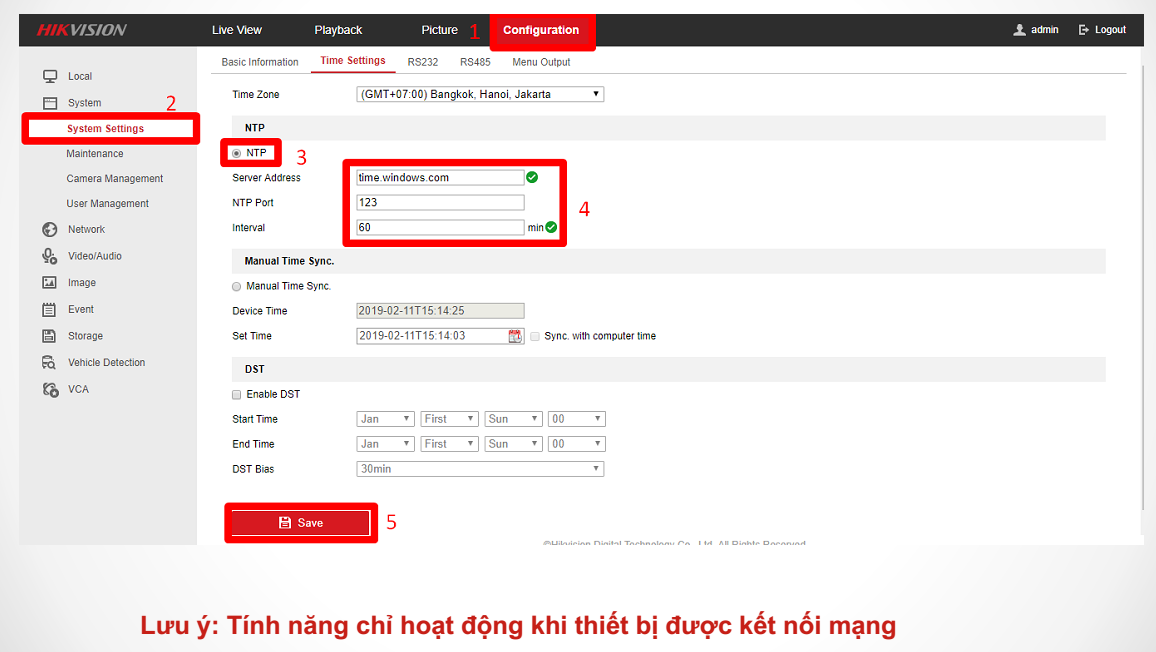Click Event label in sidebar
This screenshot has width=1156, height=652.
pos(81,309)
